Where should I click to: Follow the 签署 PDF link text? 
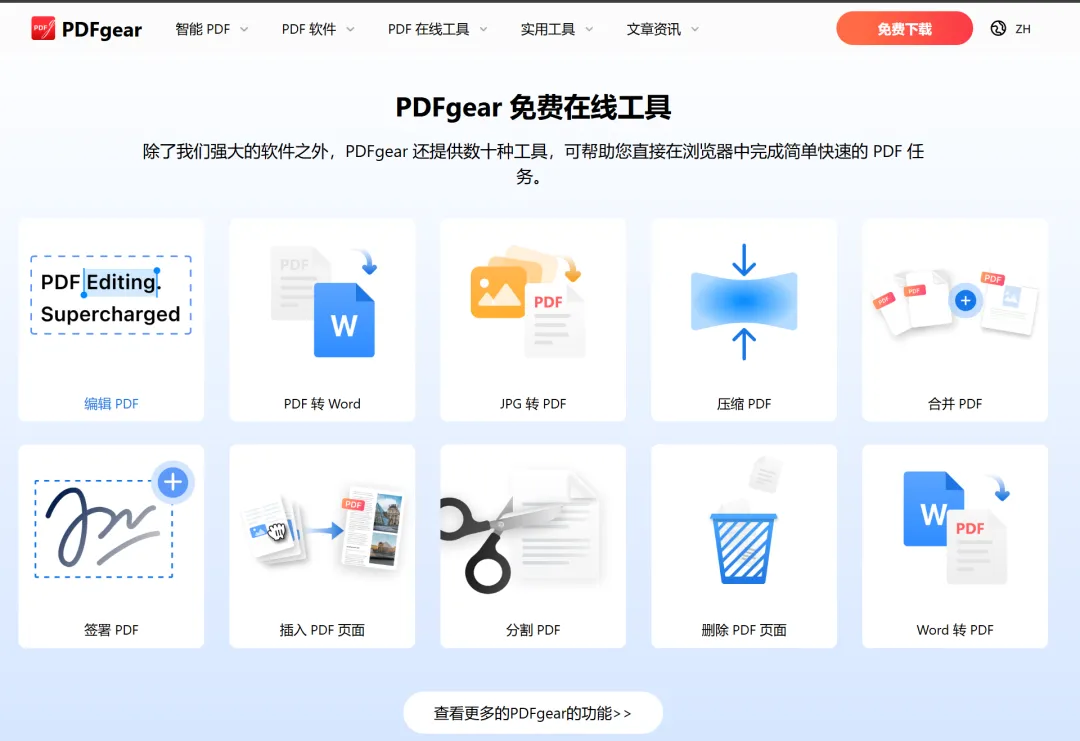[x=111, y=629]
